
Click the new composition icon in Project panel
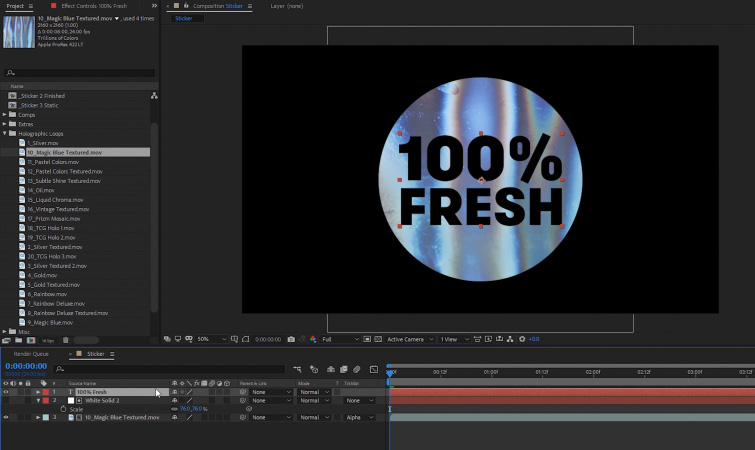tap(31, 340)
